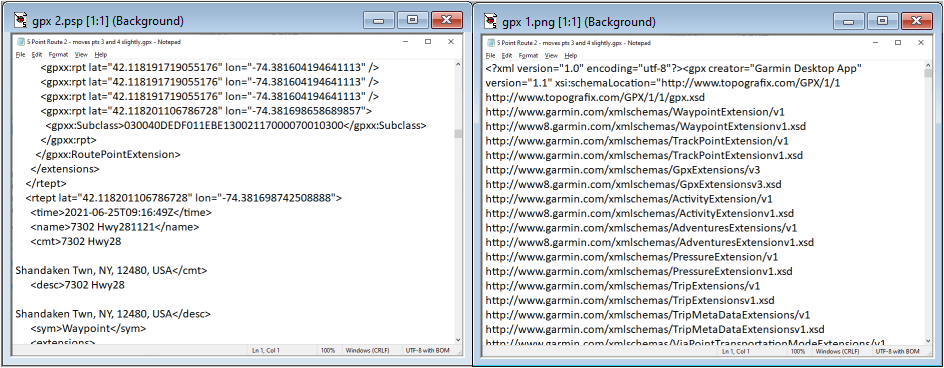Click the 100% zoom status in gpx 2.psp window

(x=328, y=351)
